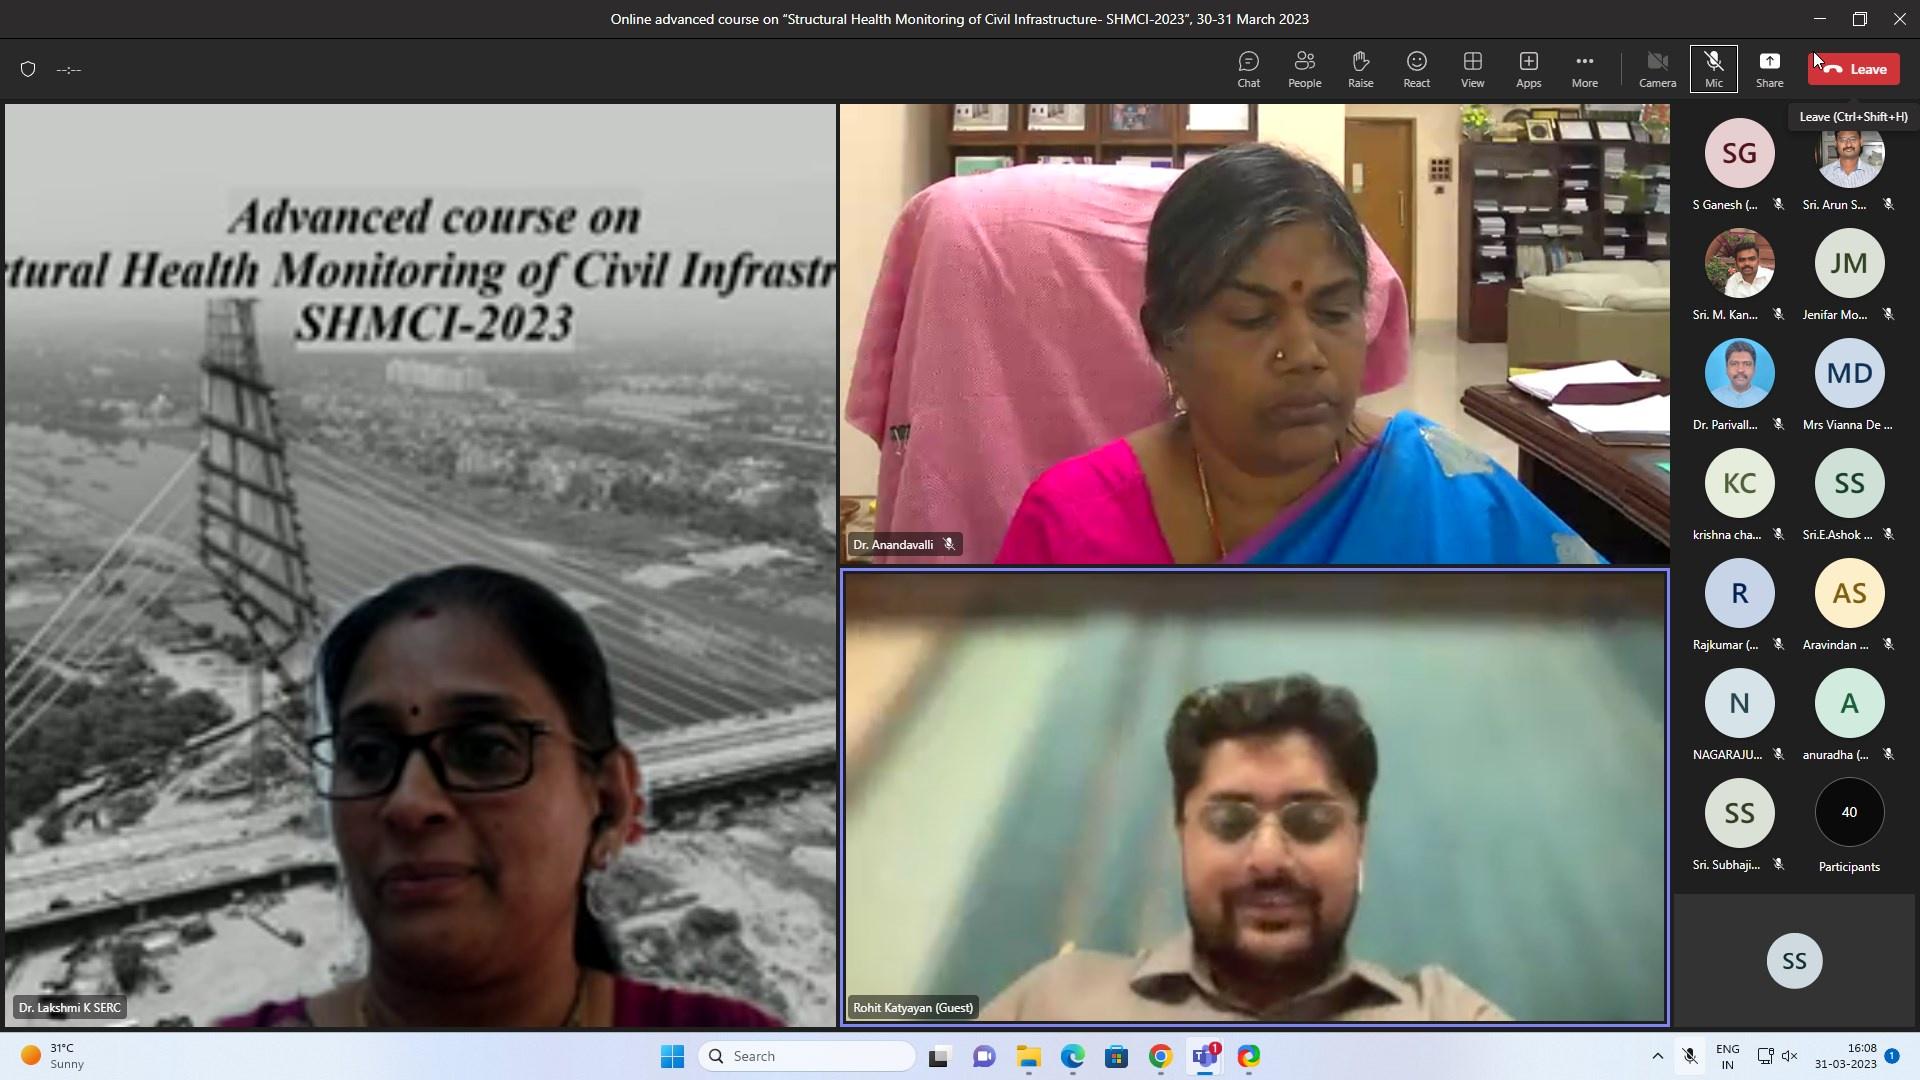Click the mute icon beside Dr. Anandavalli
The image size is (1920, 1080).
pyautogui.click(x=949, y=545)
